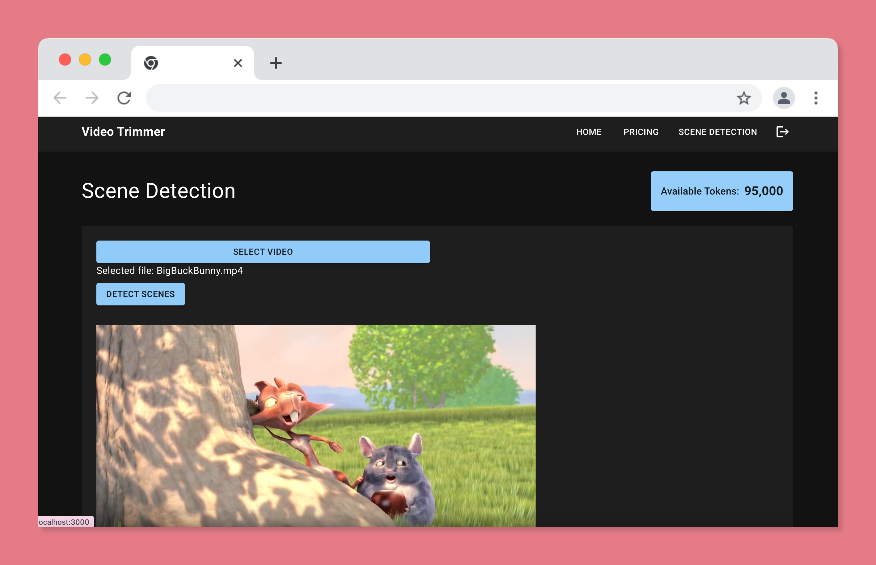Click the Video Trimmer logo title
The width and height of the screenshot is (876, 565).
pos(123,132)
